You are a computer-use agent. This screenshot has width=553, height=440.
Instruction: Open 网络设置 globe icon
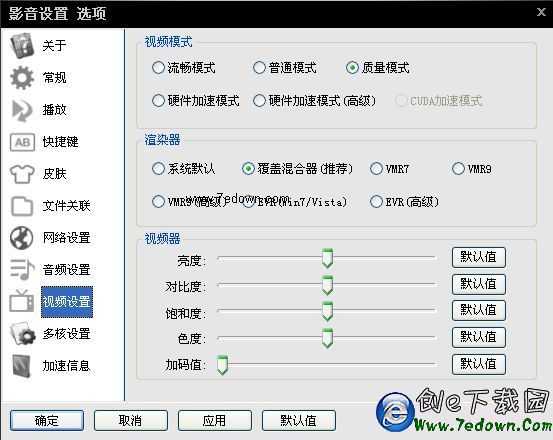coord(22,238)
